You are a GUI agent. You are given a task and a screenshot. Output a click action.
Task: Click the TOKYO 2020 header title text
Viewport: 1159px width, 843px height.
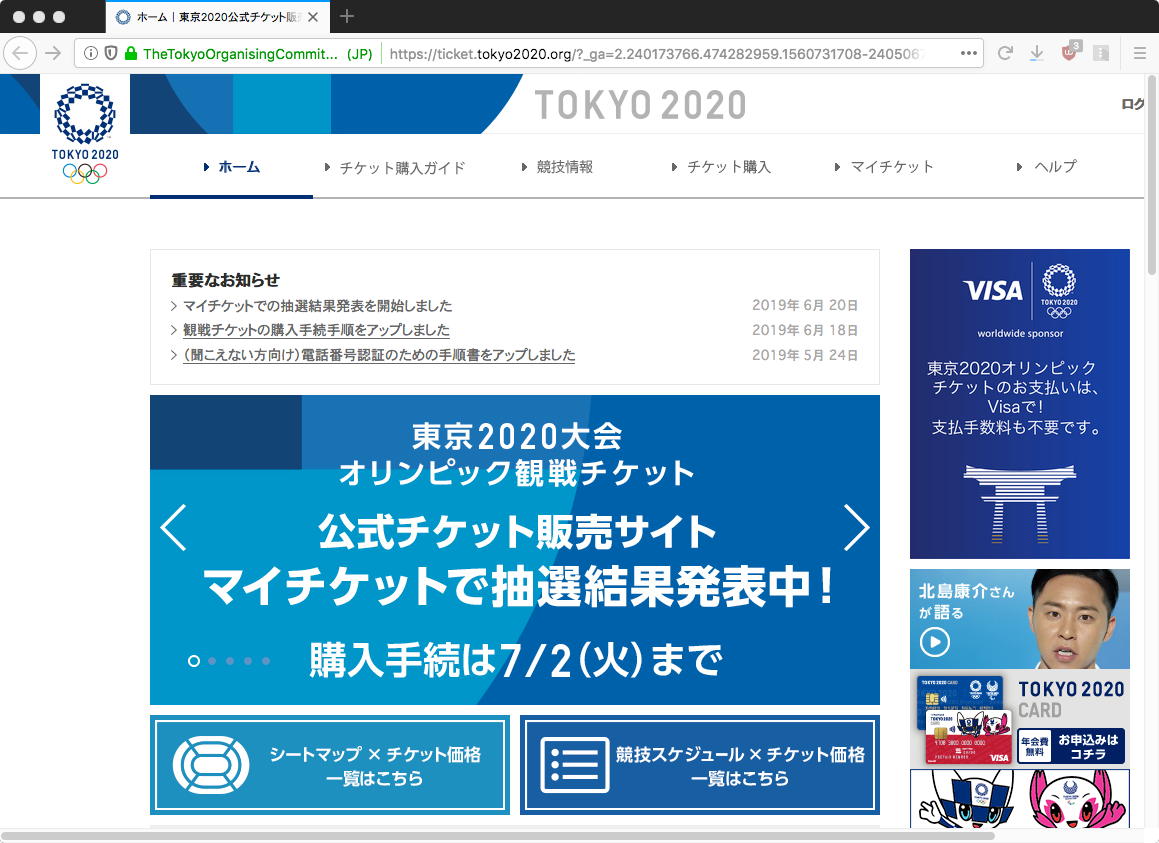(641, 105)
